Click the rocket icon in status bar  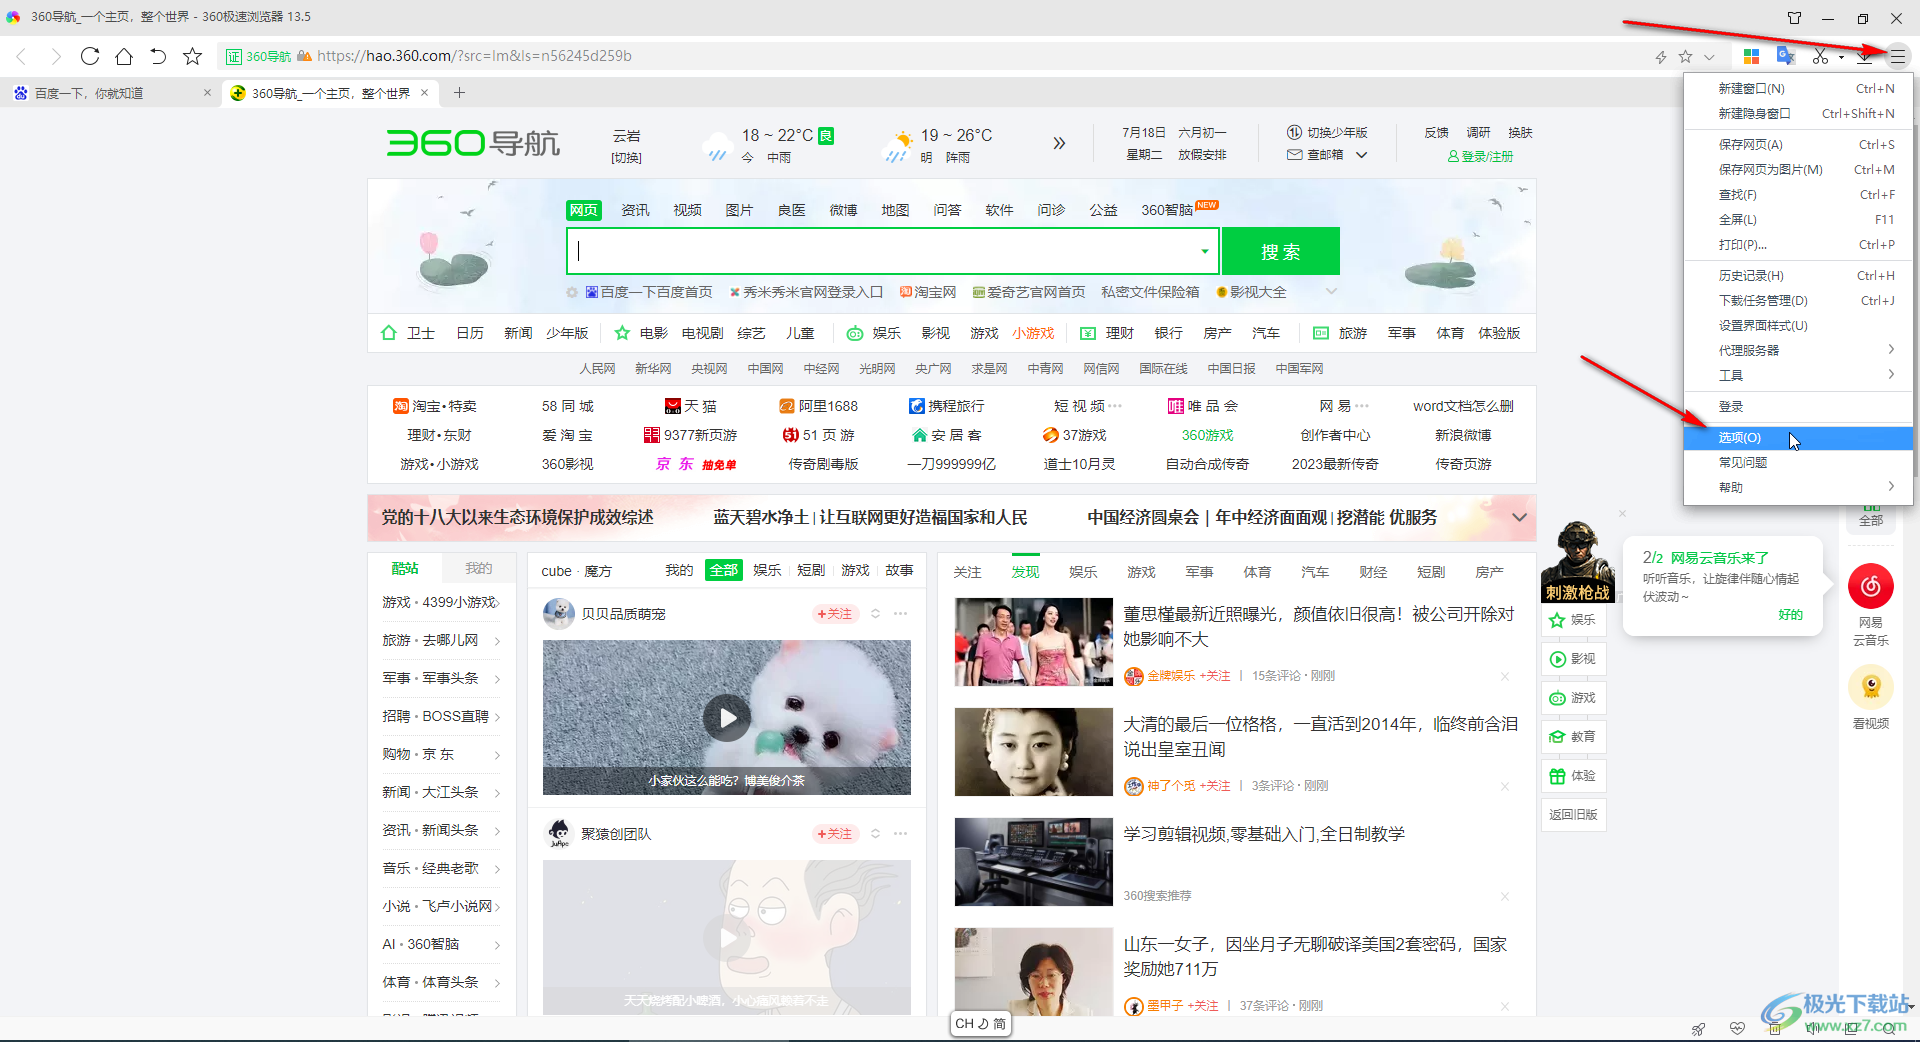tap(1699, 1028)
